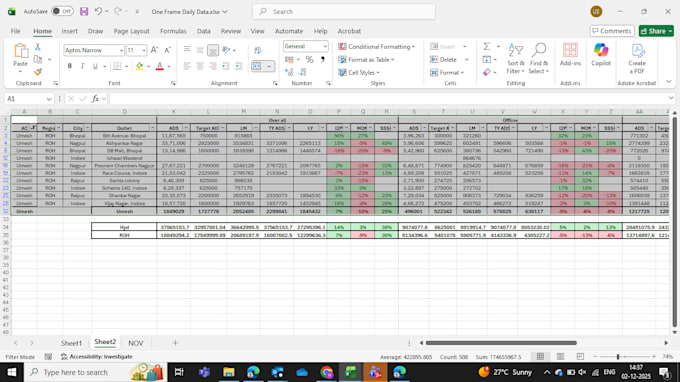Image resolution: width=680 pixels, height=382 pixels.
Task: Click the Share button
Action: click(x=656, y=31)
